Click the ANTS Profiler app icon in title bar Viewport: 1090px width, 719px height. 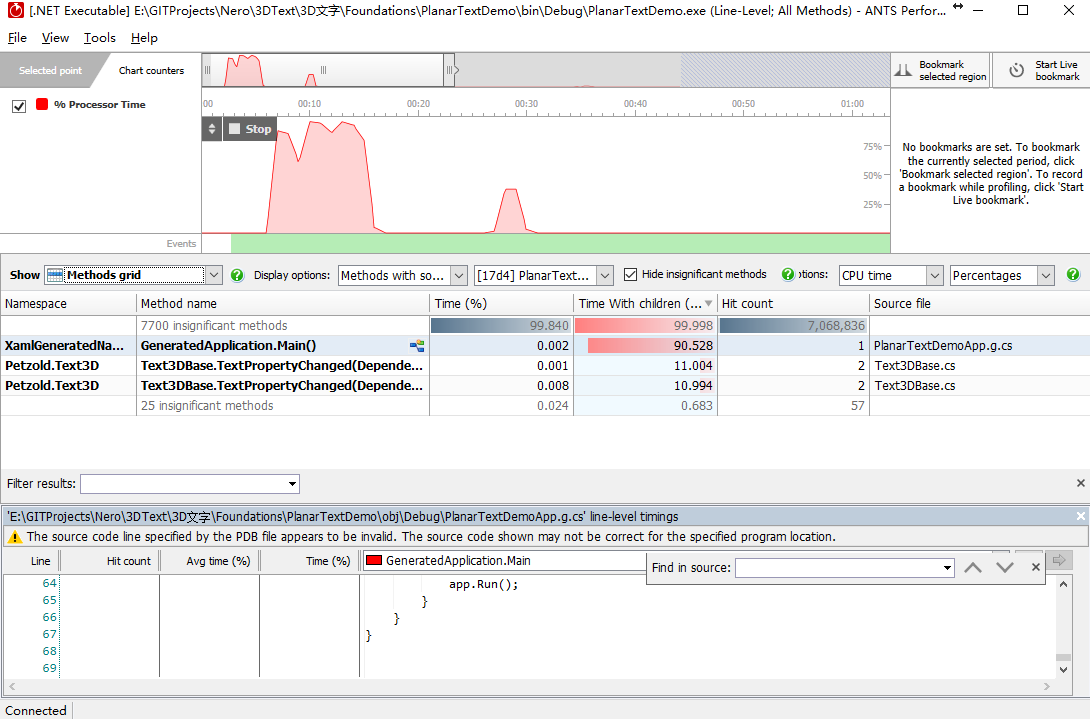pyautogui.click(x=15, y=10)
